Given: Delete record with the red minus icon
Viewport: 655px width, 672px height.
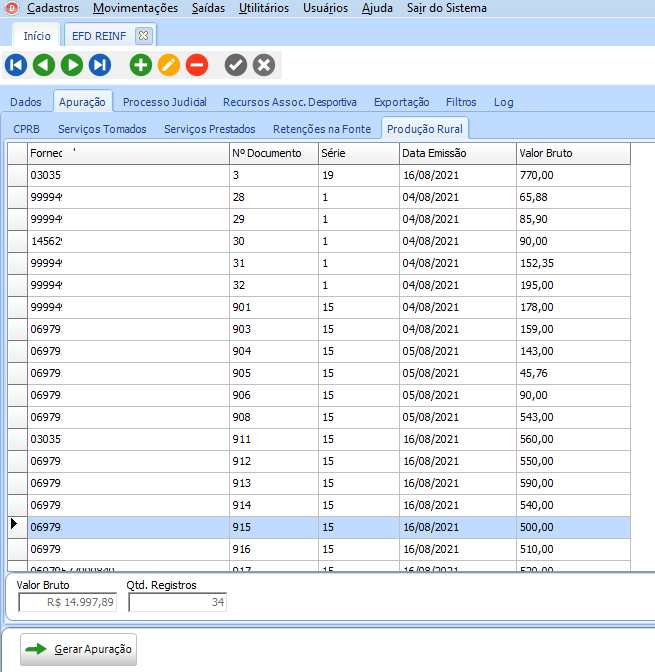Looking at the screenshot, I should point(197,65).
